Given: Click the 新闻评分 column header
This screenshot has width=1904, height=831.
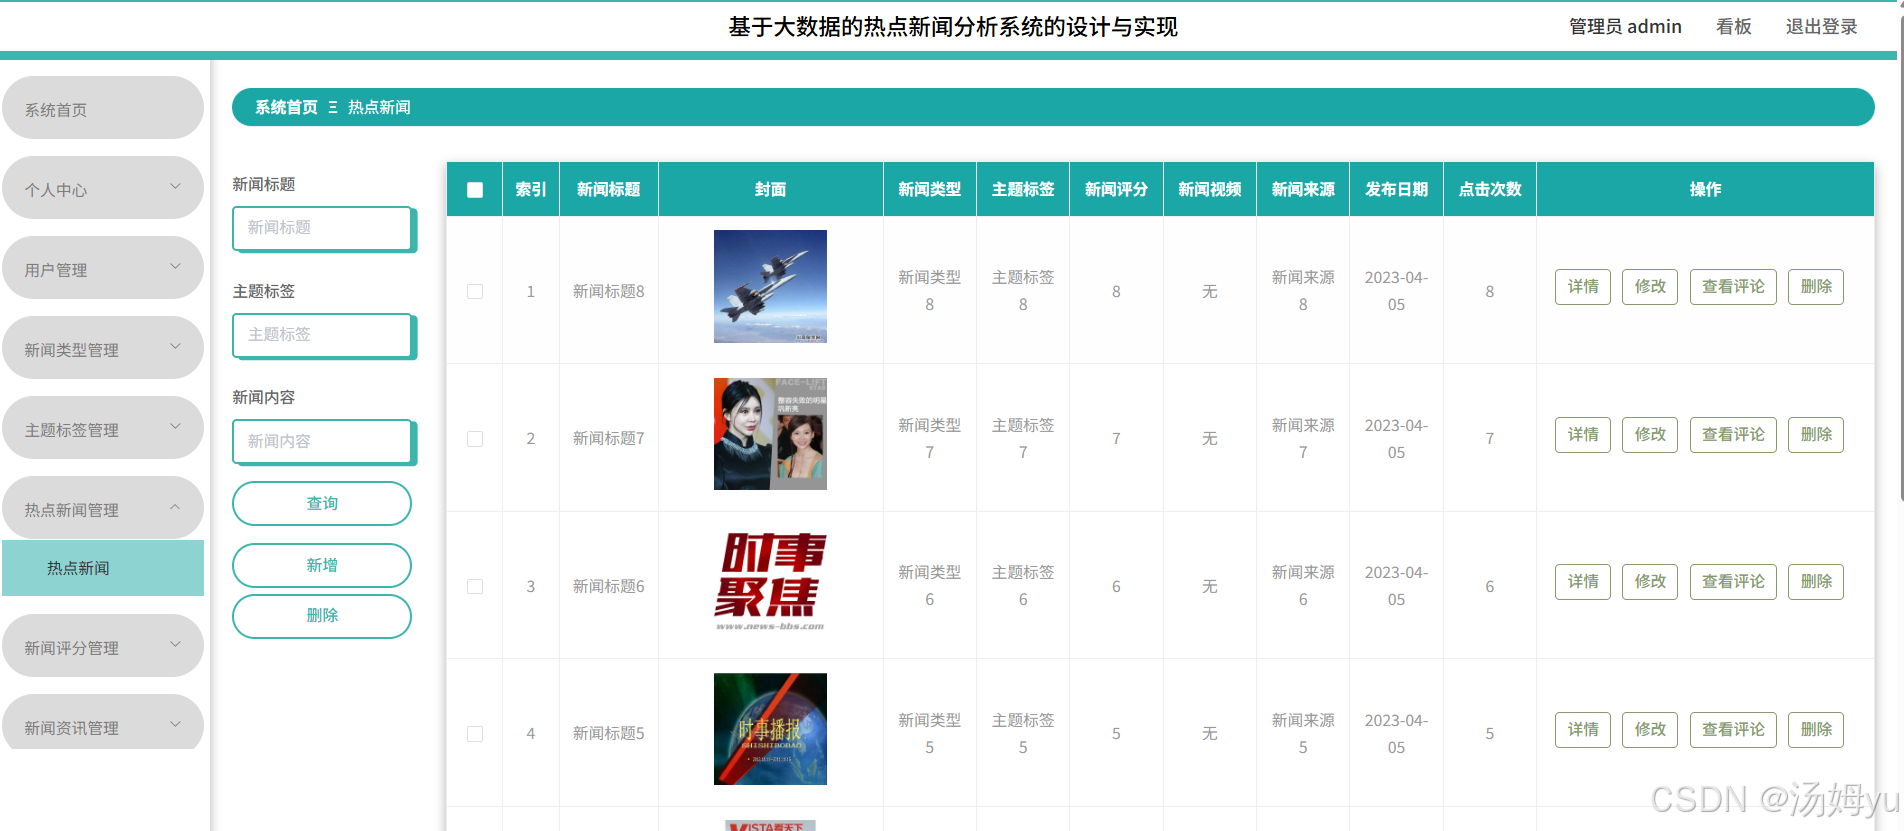Looking at the screenshot, I should coord(1116,189).
